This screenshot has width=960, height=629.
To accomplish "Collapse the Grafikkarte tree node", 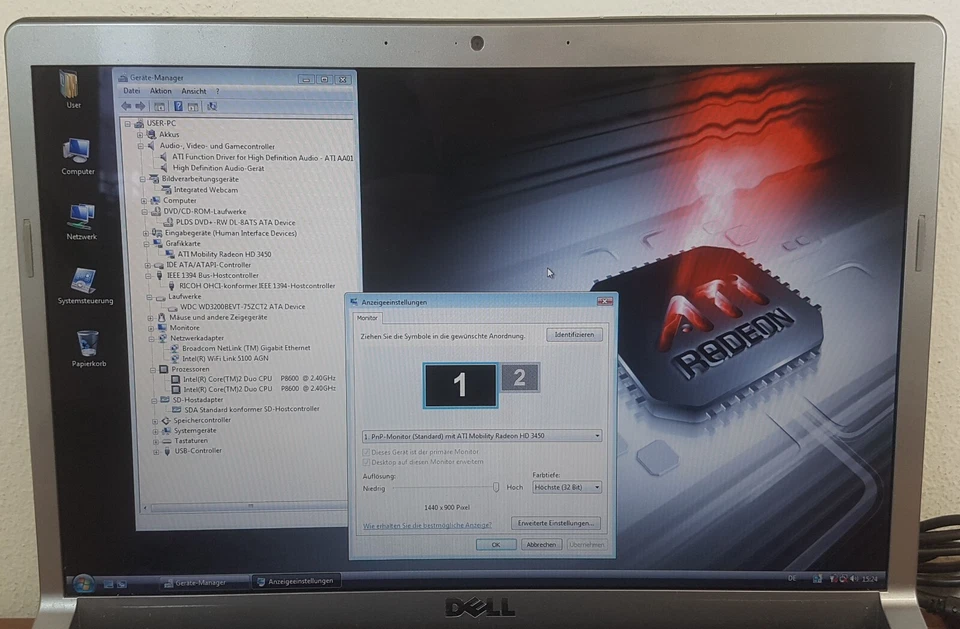I will (x=148, y=243).
